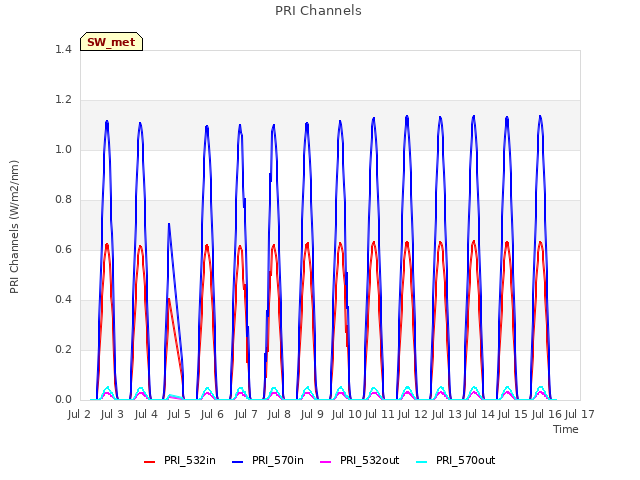The height and width of the screenshot is (480, 640).
Task: Click the Jul 11 x-axis tick label
Action: pos(380,414)
